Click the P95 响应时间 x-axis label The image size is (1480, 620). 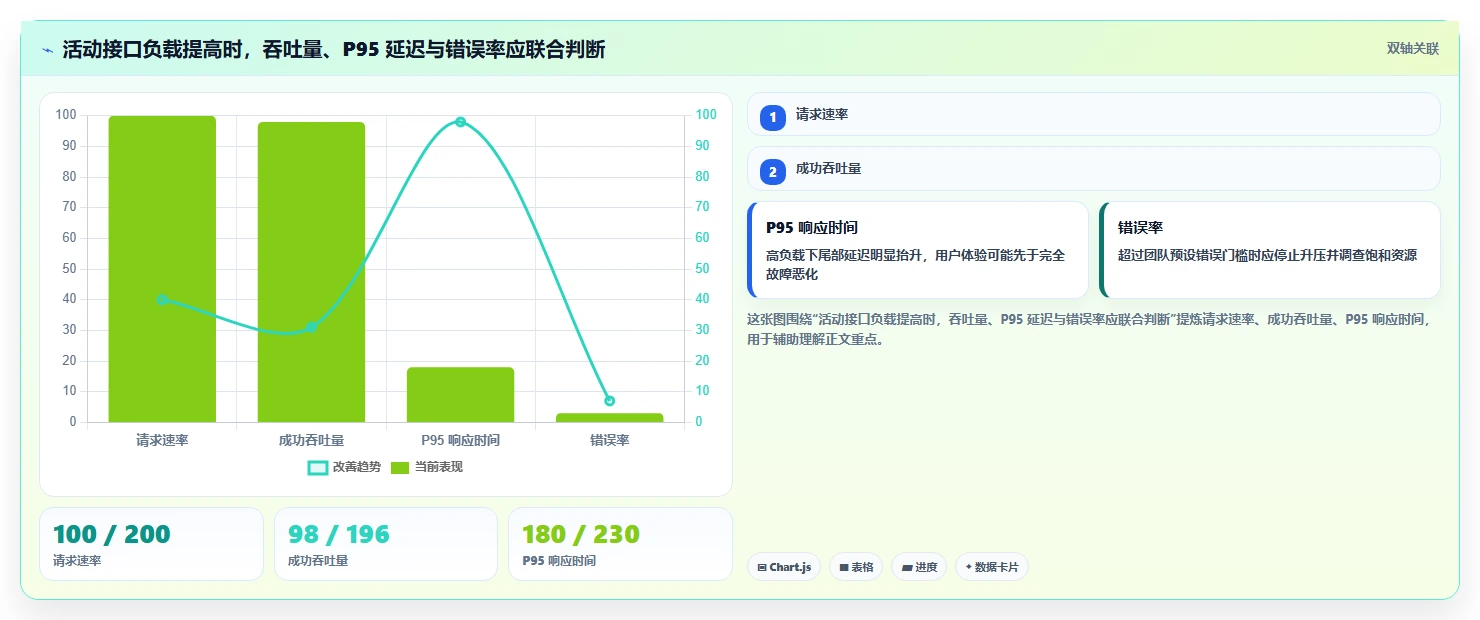click(460, 440)
